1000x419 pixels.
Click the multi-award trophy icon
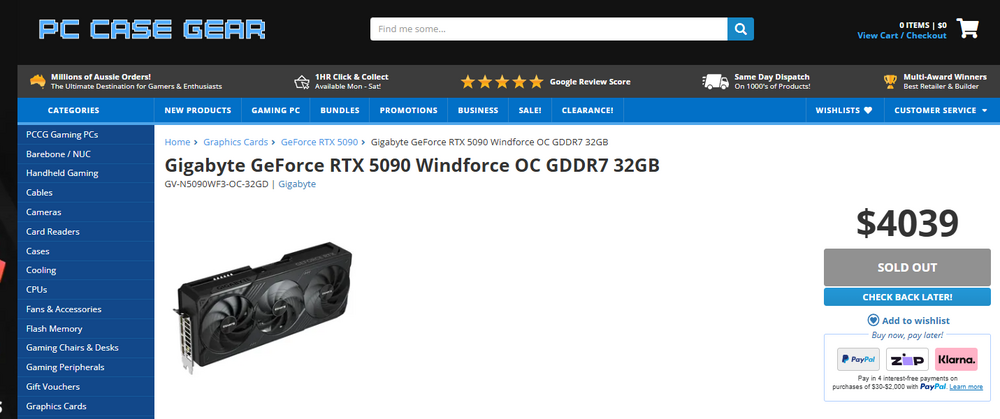890,81
